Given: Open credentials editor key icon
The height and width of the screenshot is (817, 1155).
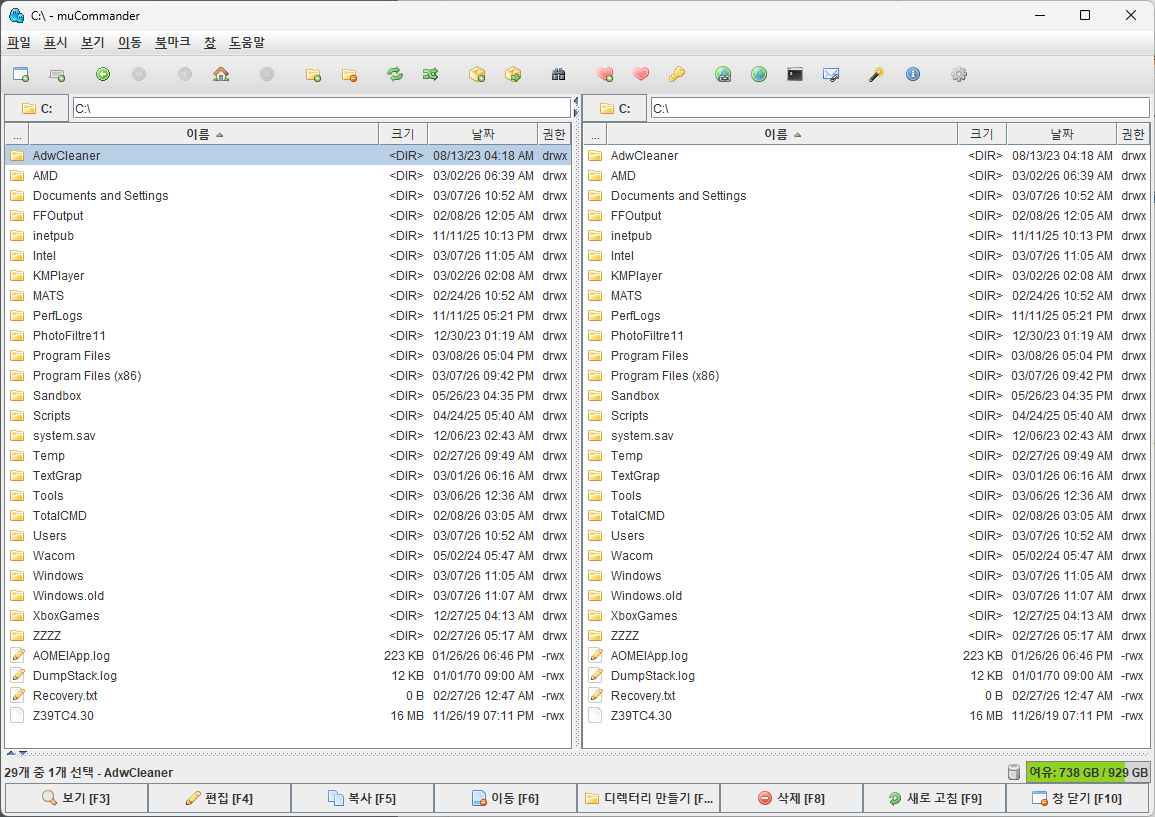Looking at the screenshot, I should [x=677, y=74].
